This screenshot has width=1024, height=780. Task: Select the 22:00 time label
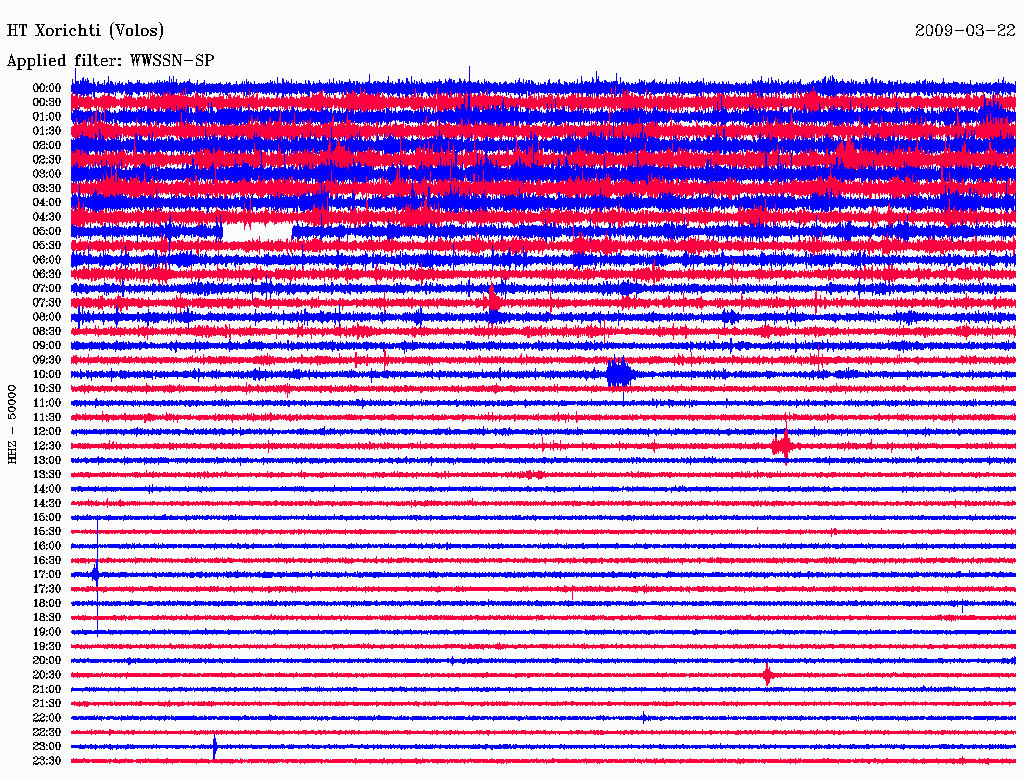click(x=46, y=718)
